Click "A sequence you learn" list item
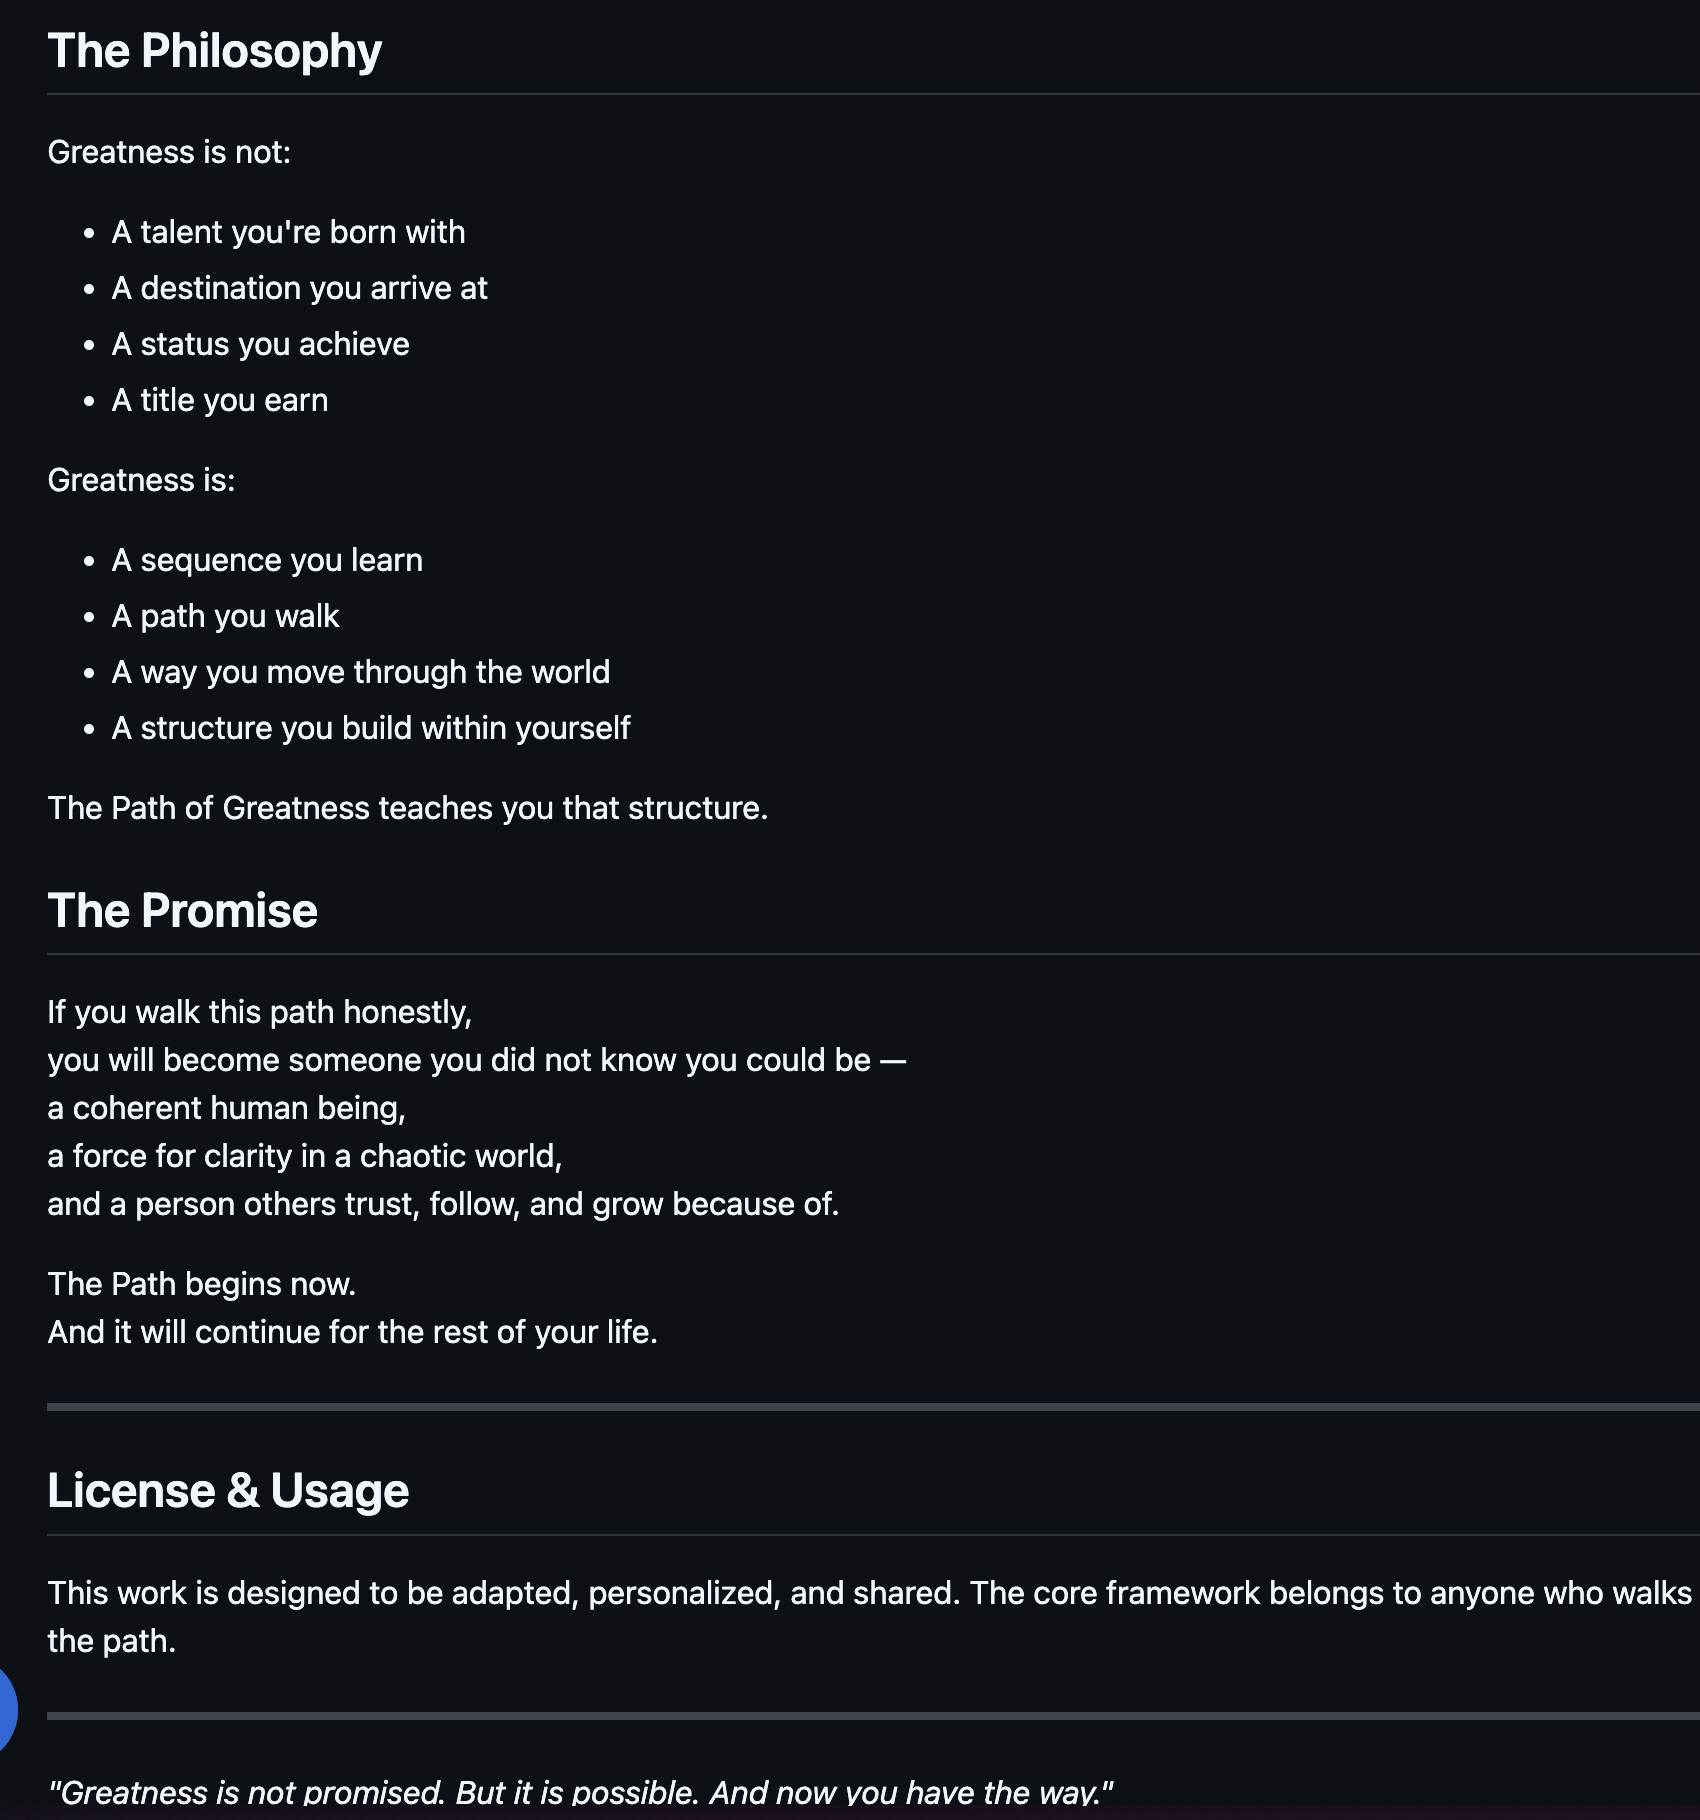Image resolution: width=1700 pixels, height=1820 pixels. pyautogui.click(x=267, y=560)
